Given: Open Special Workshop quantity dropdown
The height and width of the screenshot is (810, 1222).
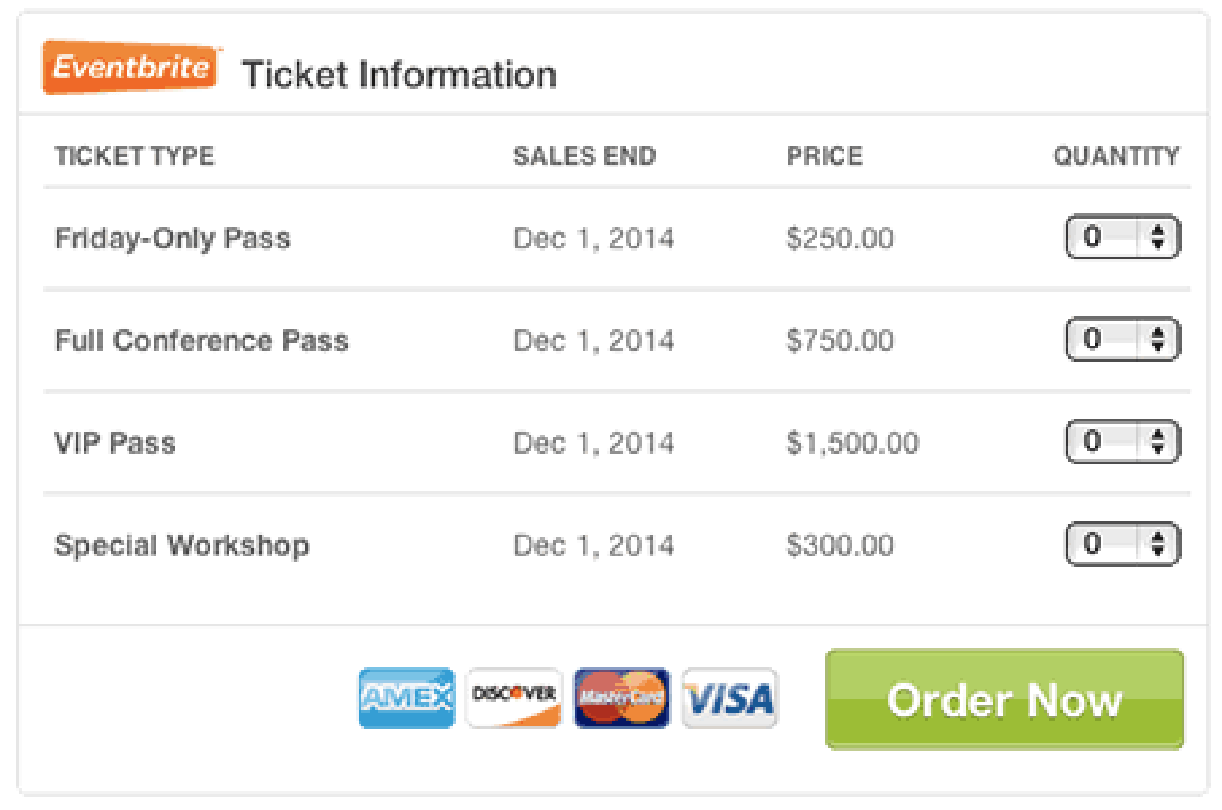Looking at the screenshot, I should point(1123,545).
